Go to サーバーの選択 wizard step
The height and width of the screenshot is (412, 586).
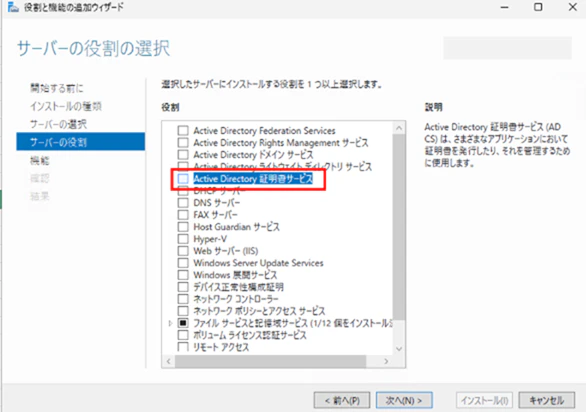pyautogui.click(x=58, y=124)
